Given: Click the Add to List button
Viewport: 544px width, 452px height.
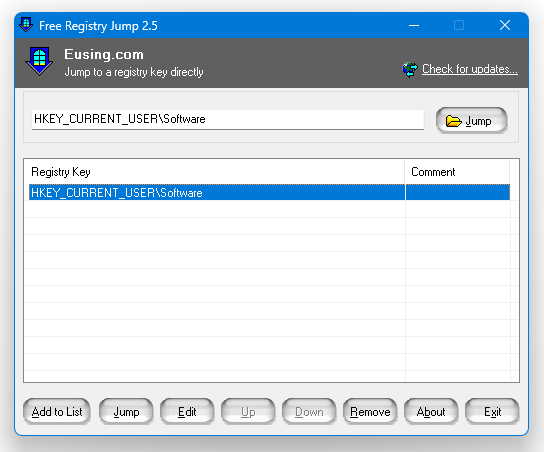Looking at the screenshot, I should [x=57, y=411].
